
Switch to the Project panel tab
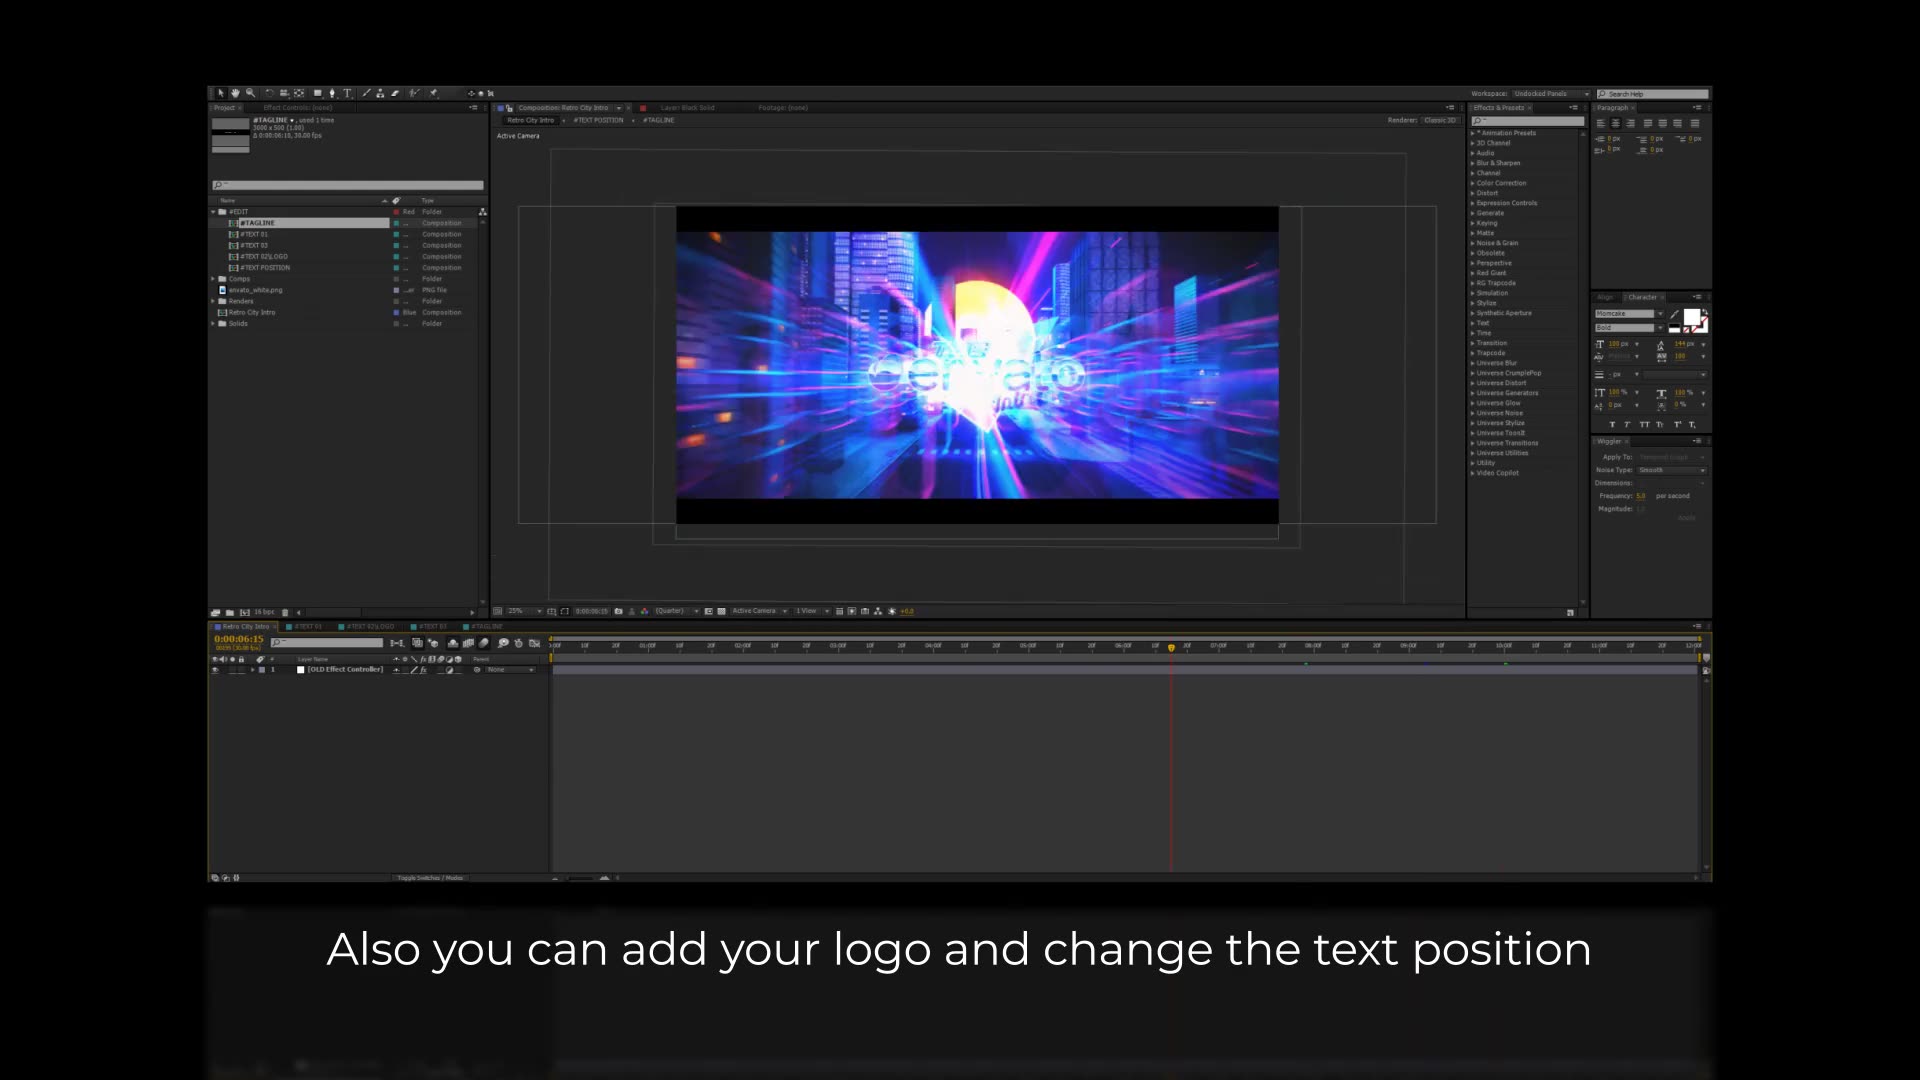coord(225,108)
